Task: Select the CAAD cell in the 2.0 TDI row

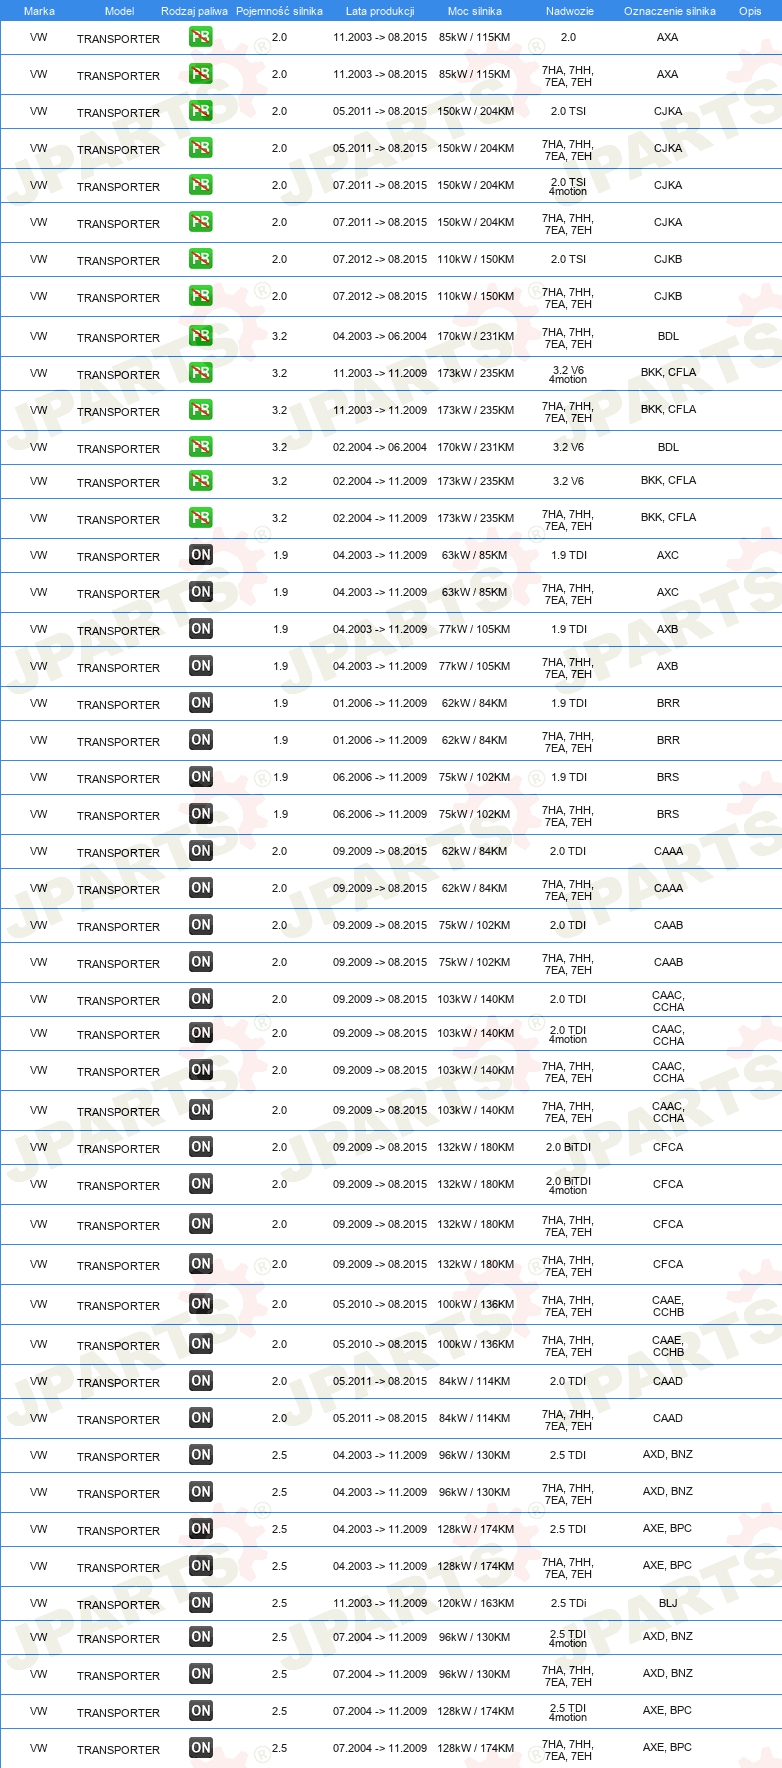Action: pos(668,1381)
